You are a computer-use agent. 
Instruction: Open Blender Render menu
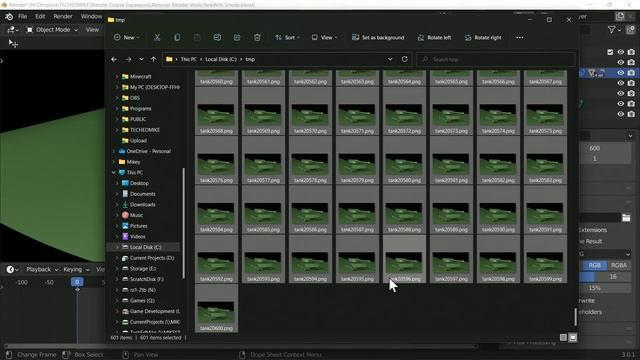click(63, 16)
